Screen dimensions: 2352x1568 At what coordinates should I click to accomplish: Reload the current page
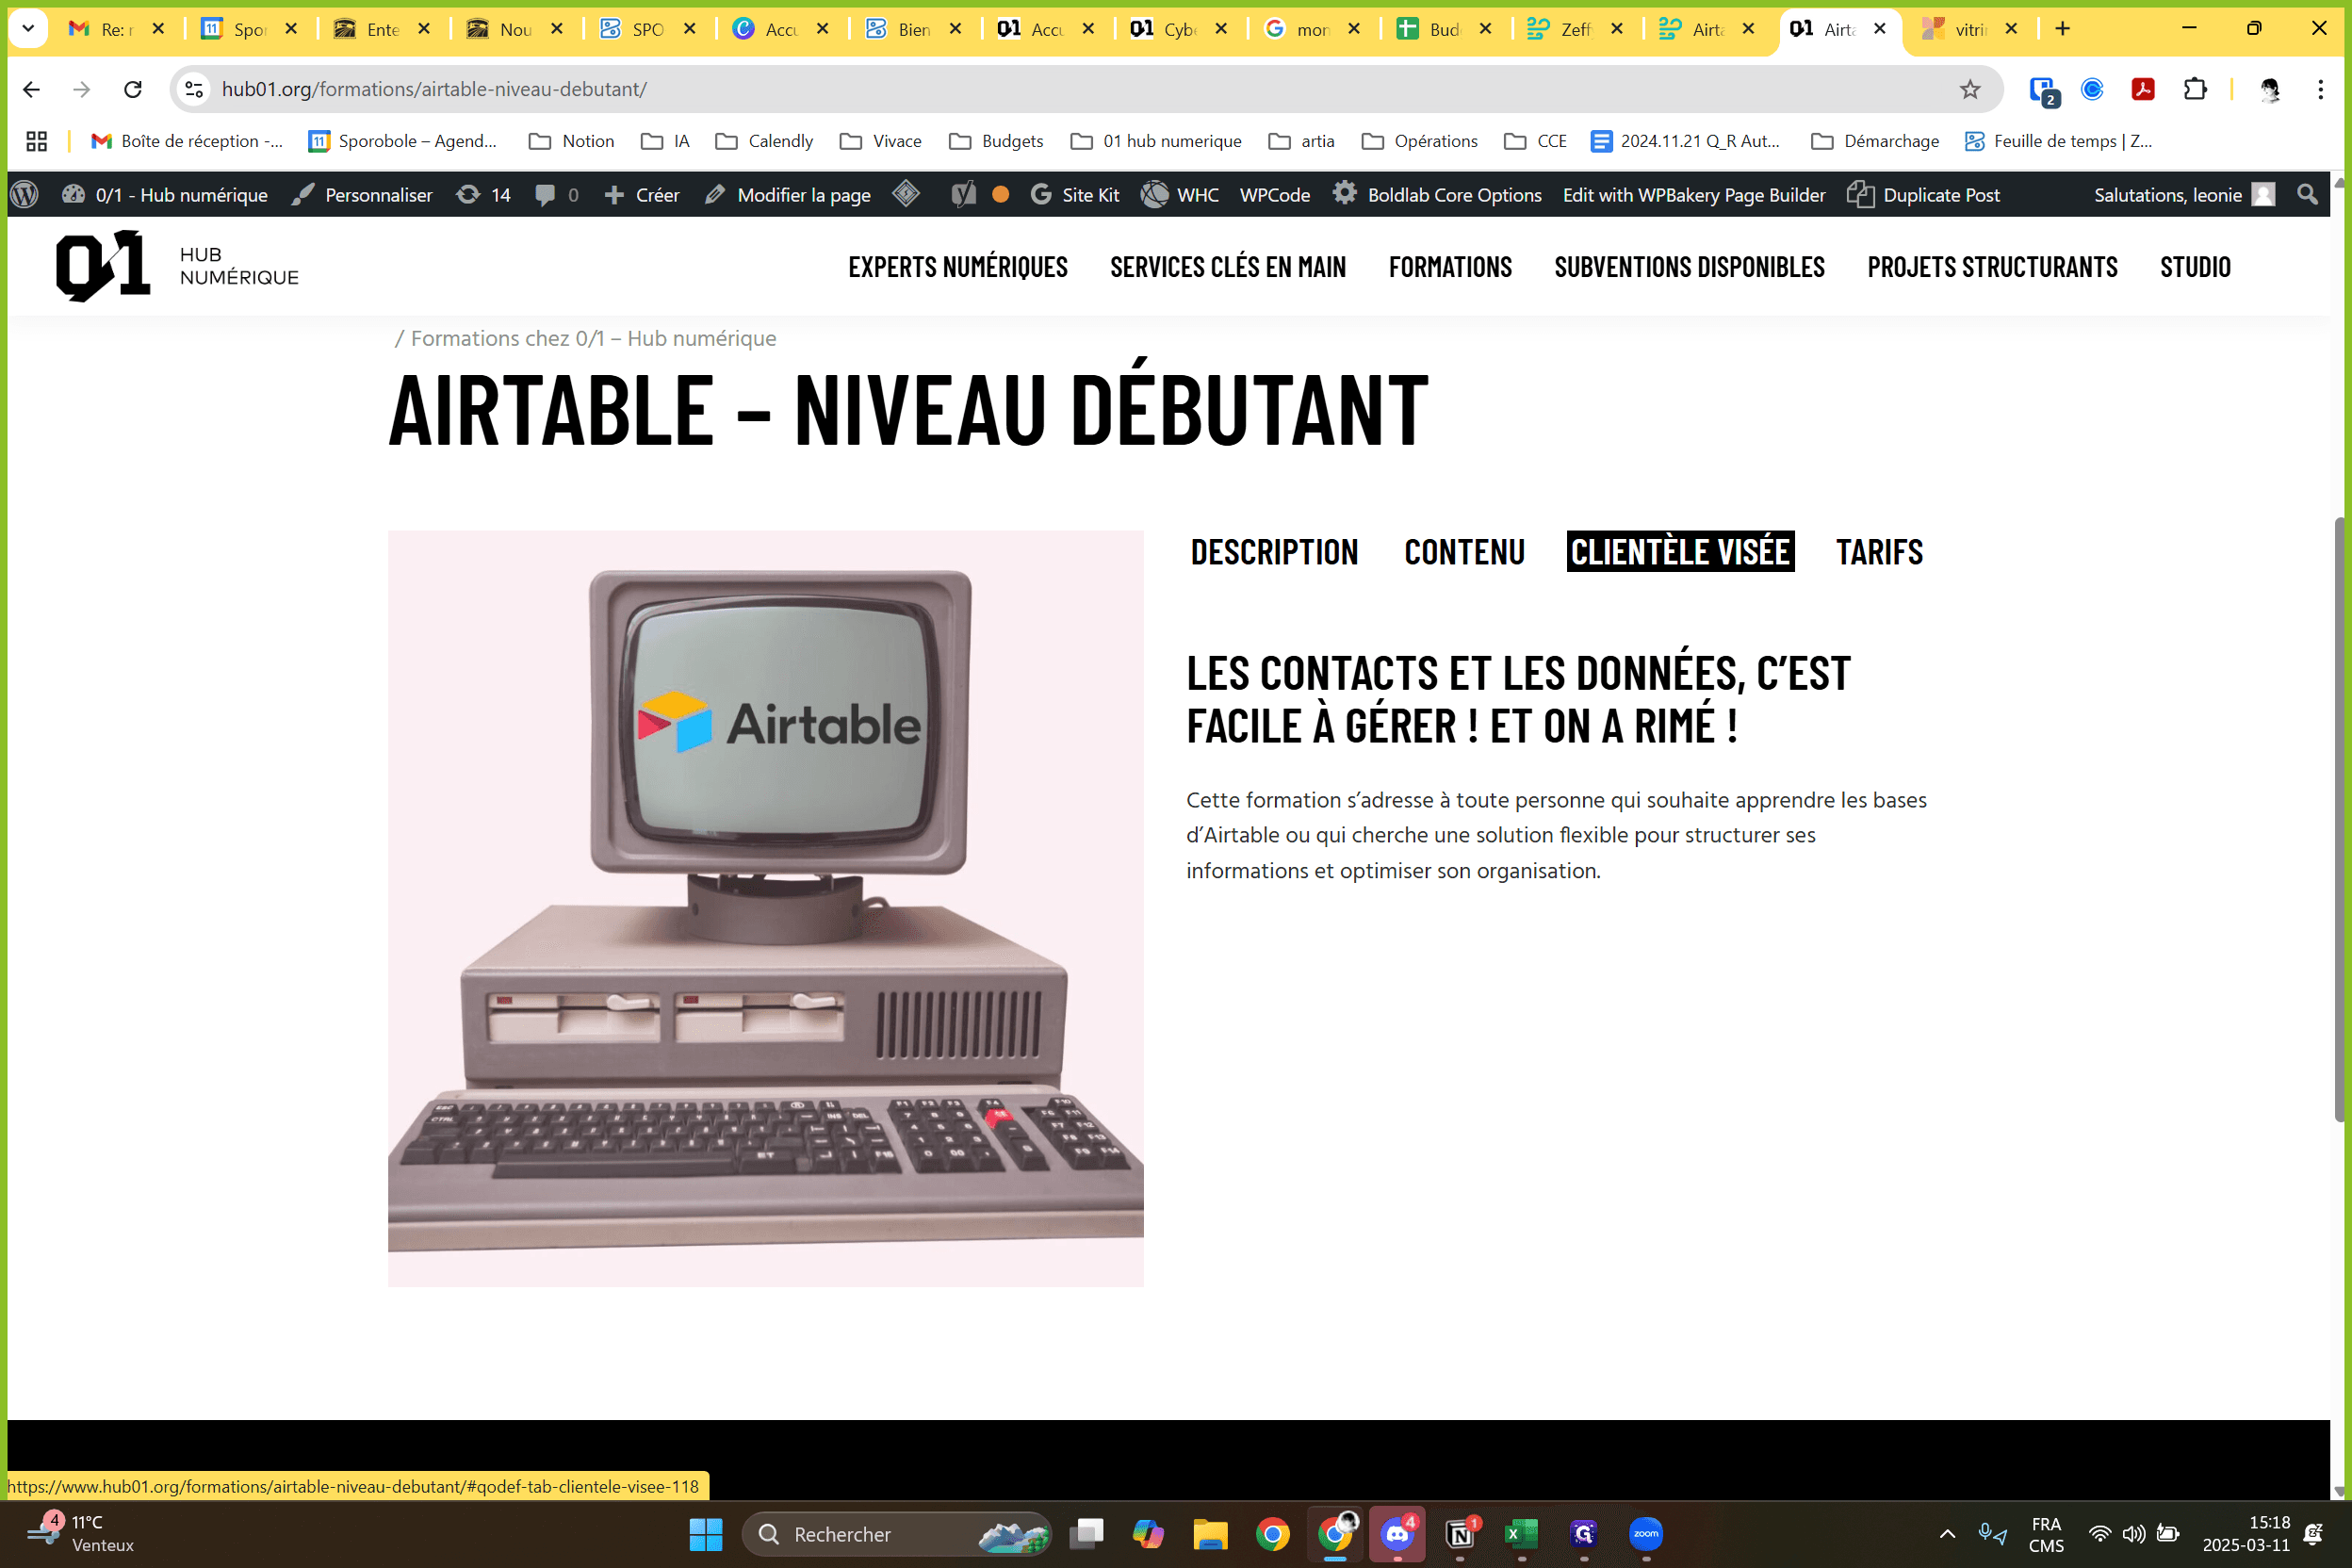pyautogui.click(x=133, y=89)
